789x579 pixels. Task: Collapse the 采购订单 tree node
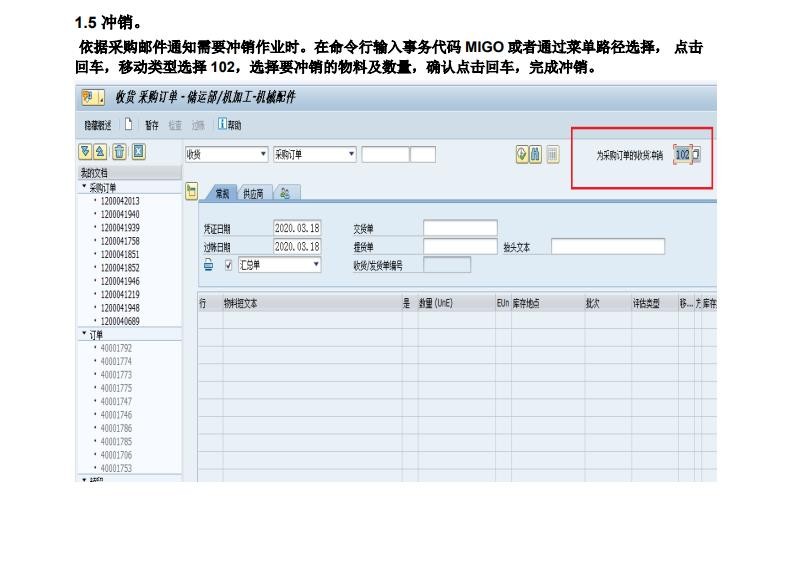(85, 187)
